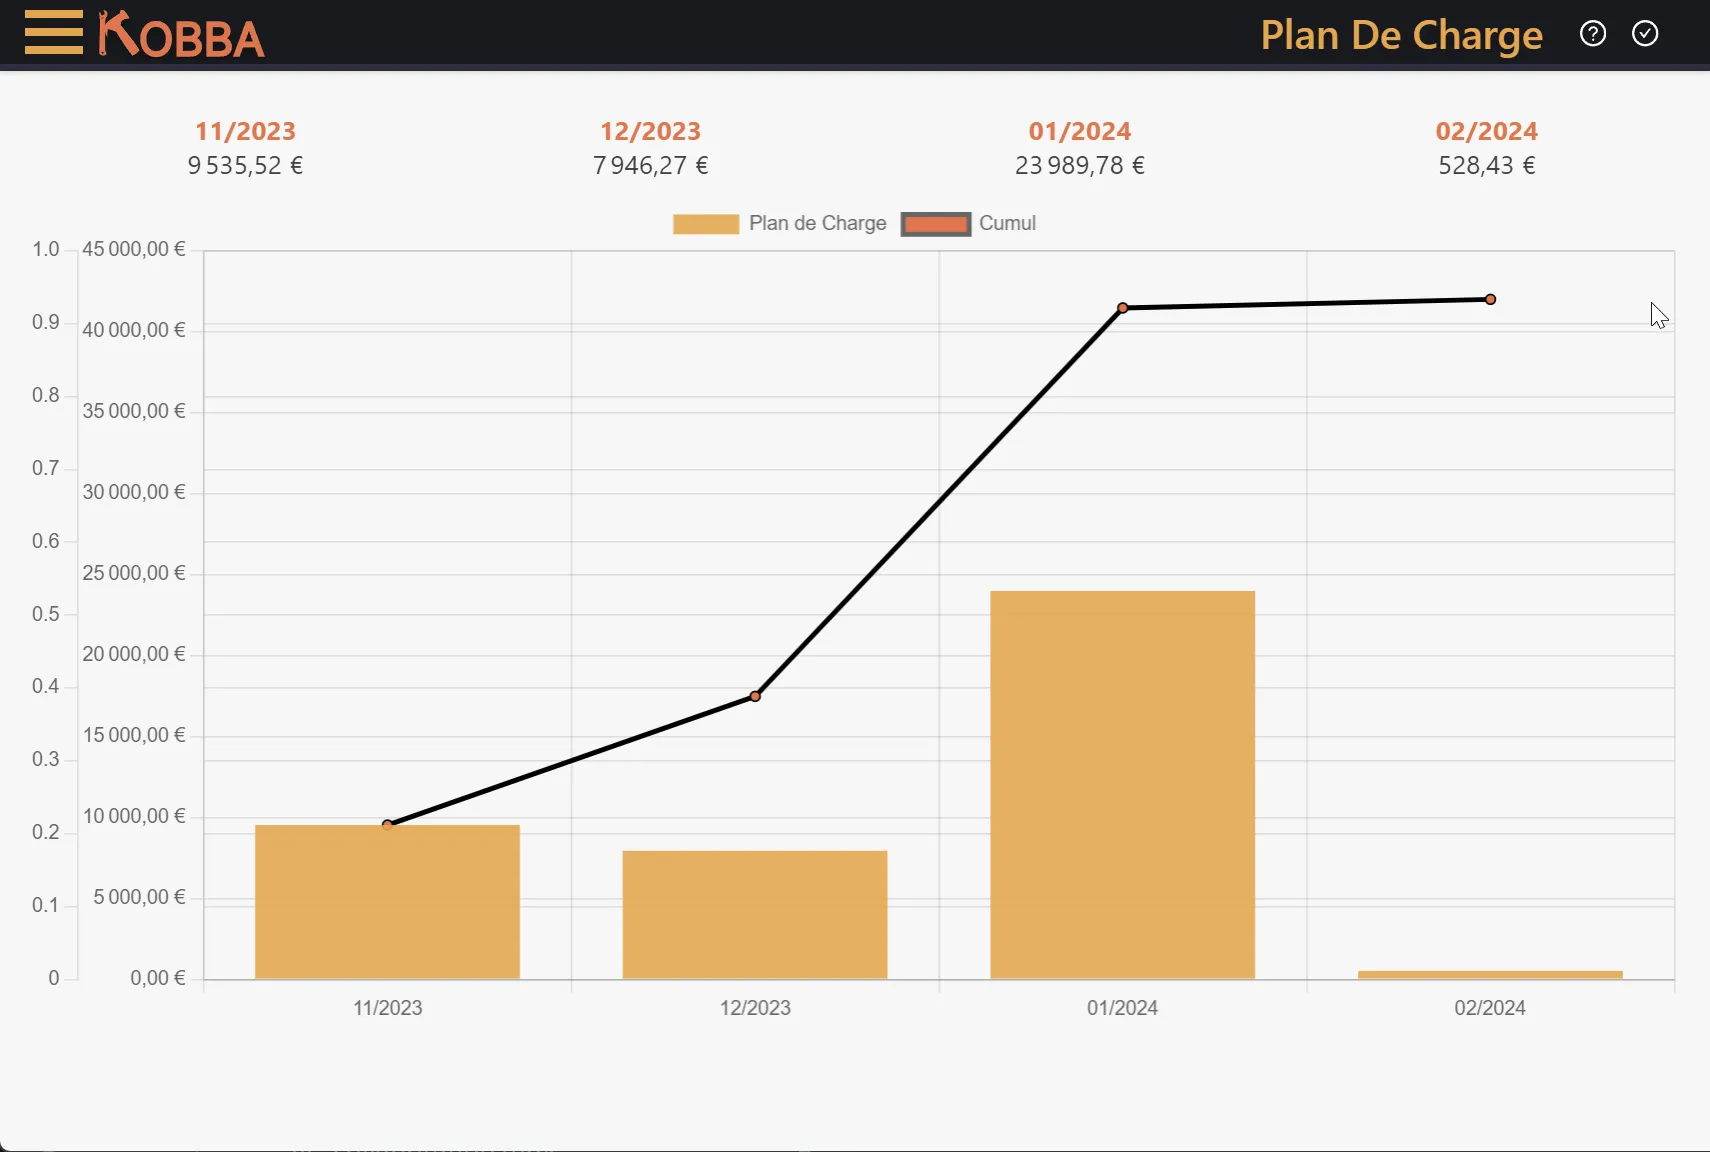Click the 45 000,00 € axis label
Viewport: 1710px width, 1152px height.
(134, 249)
